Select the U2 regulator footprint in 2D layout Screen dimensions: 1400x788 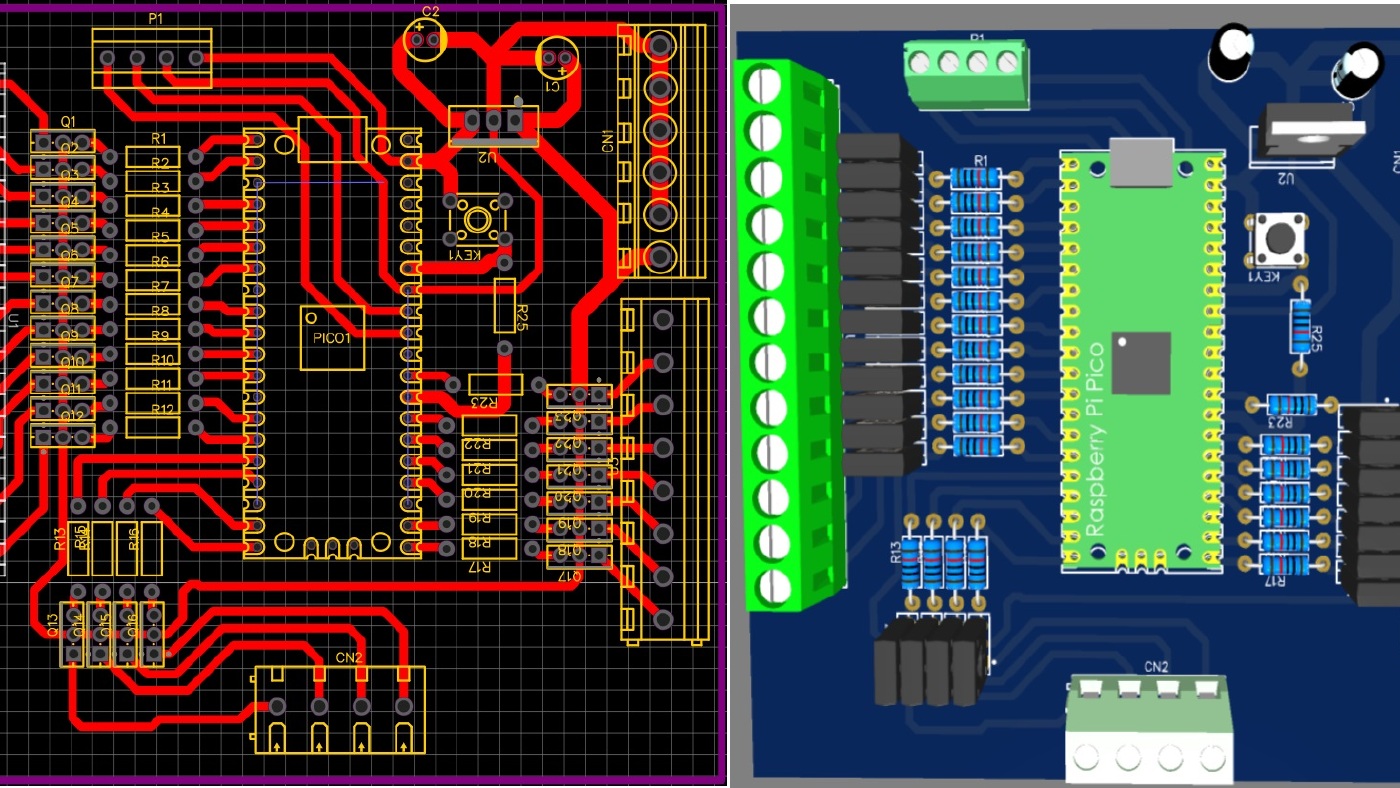coord(493,127)
